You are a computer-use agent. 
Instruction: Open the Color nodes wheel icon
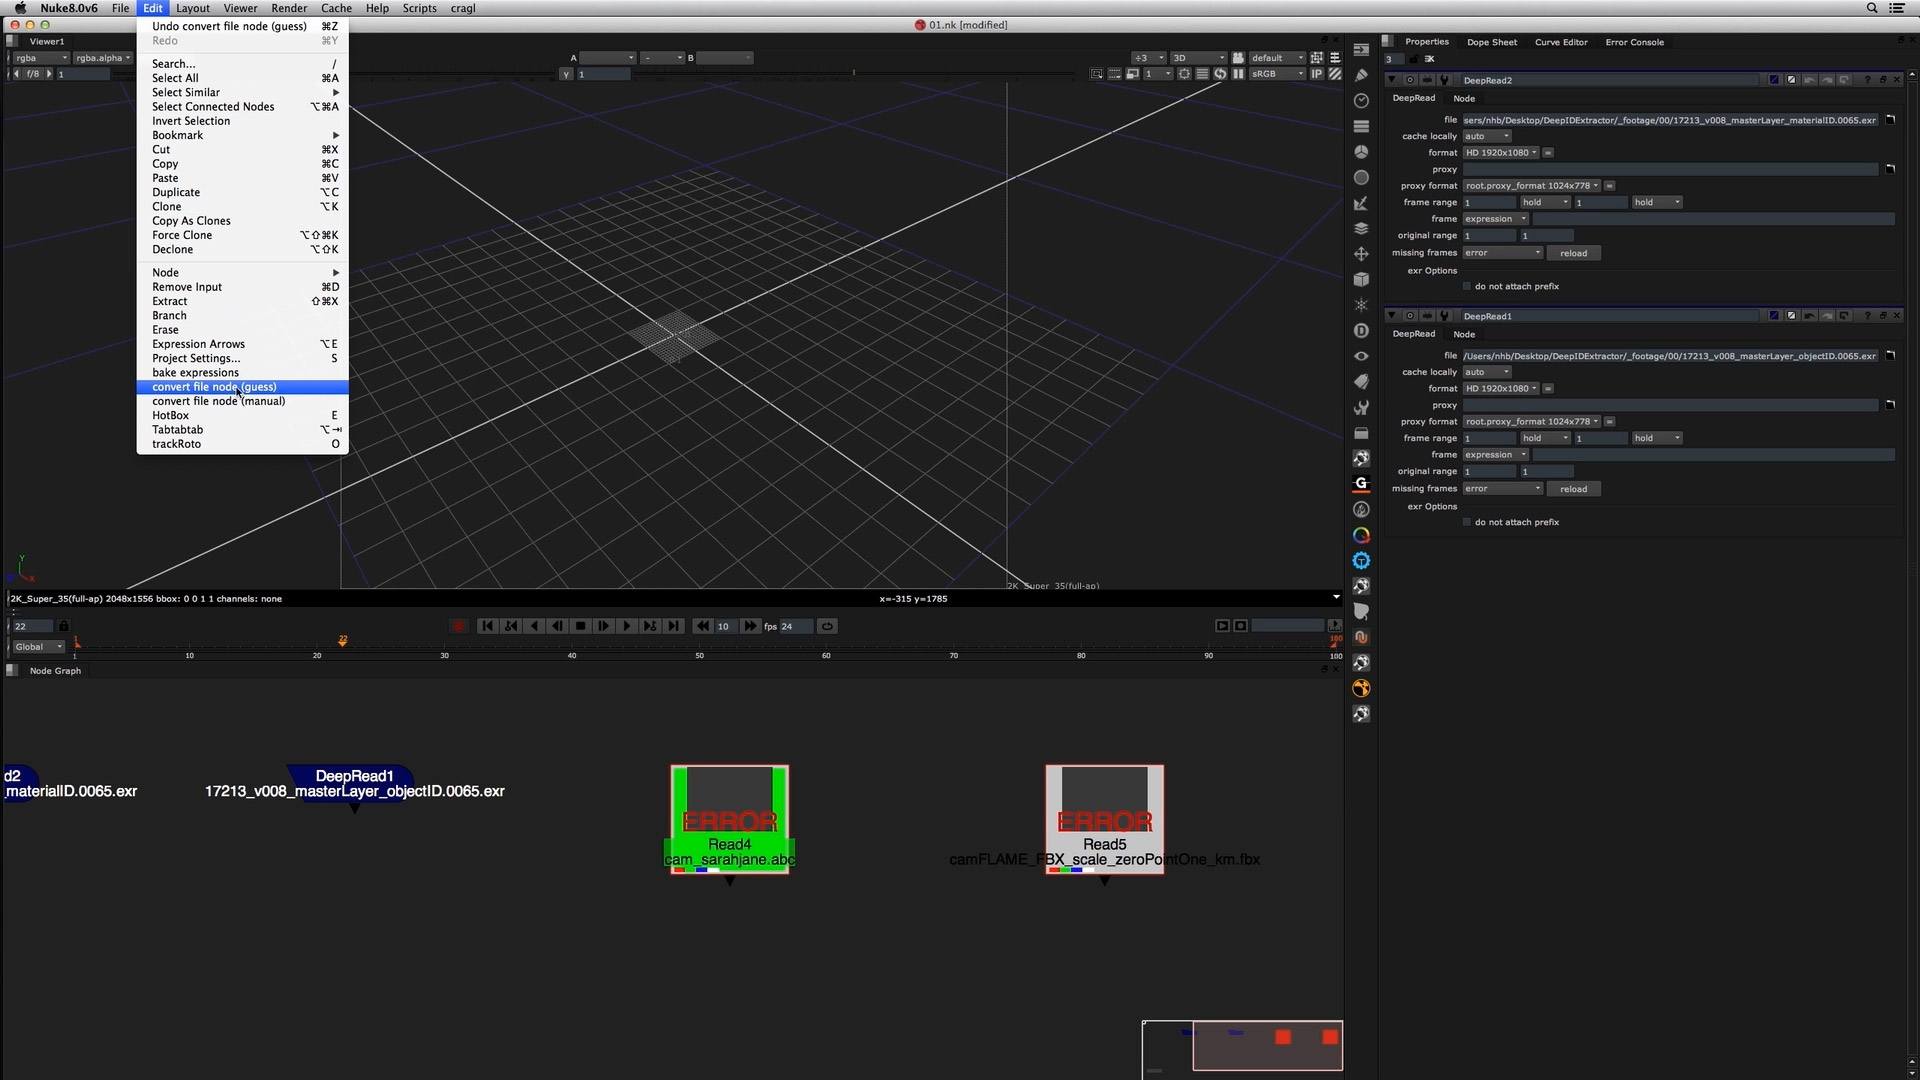pos(1361,152)
